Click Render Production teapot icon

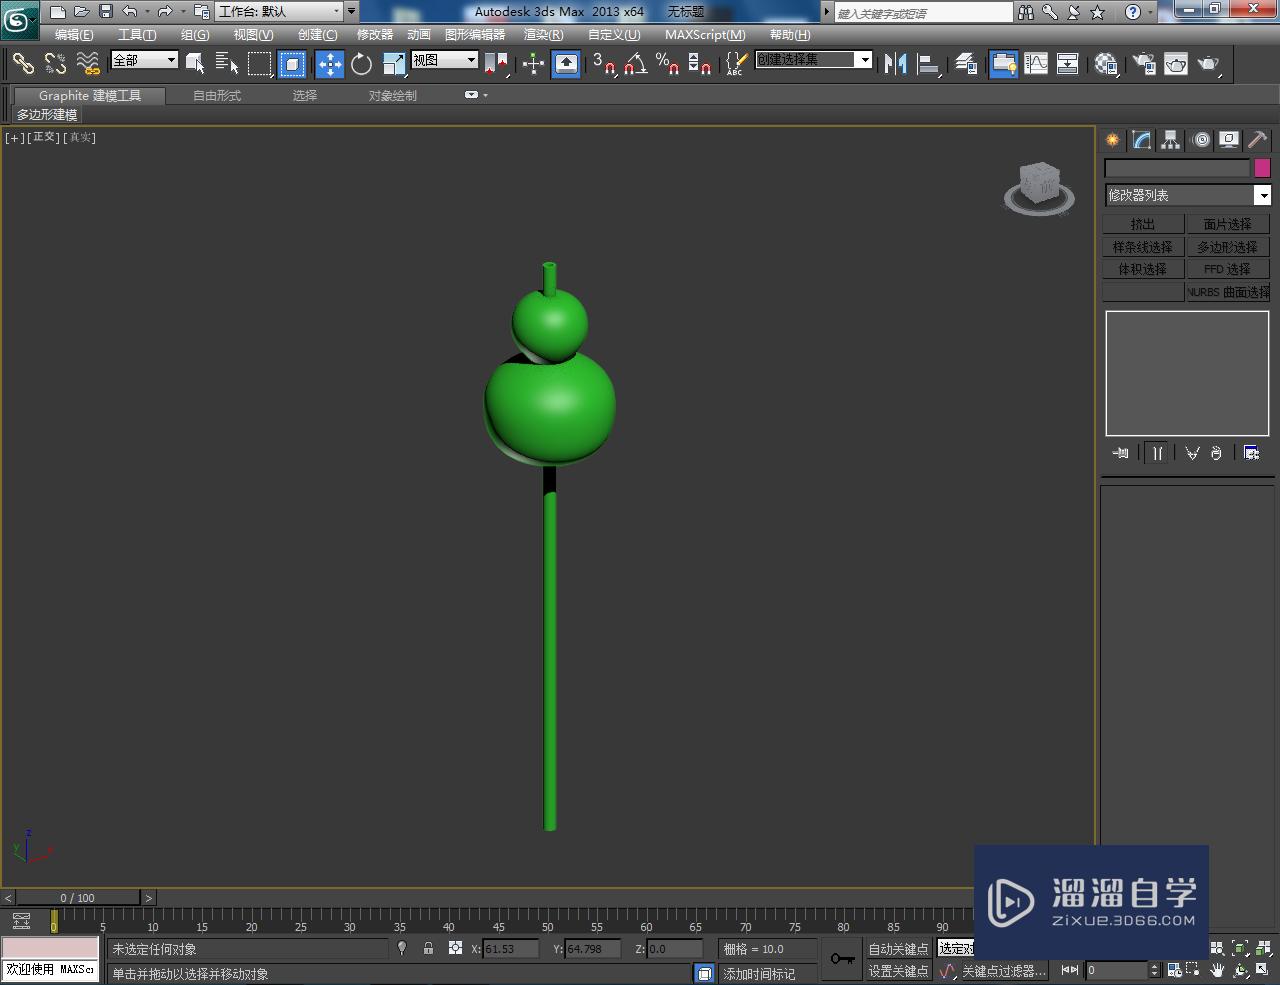(1209, 64)
